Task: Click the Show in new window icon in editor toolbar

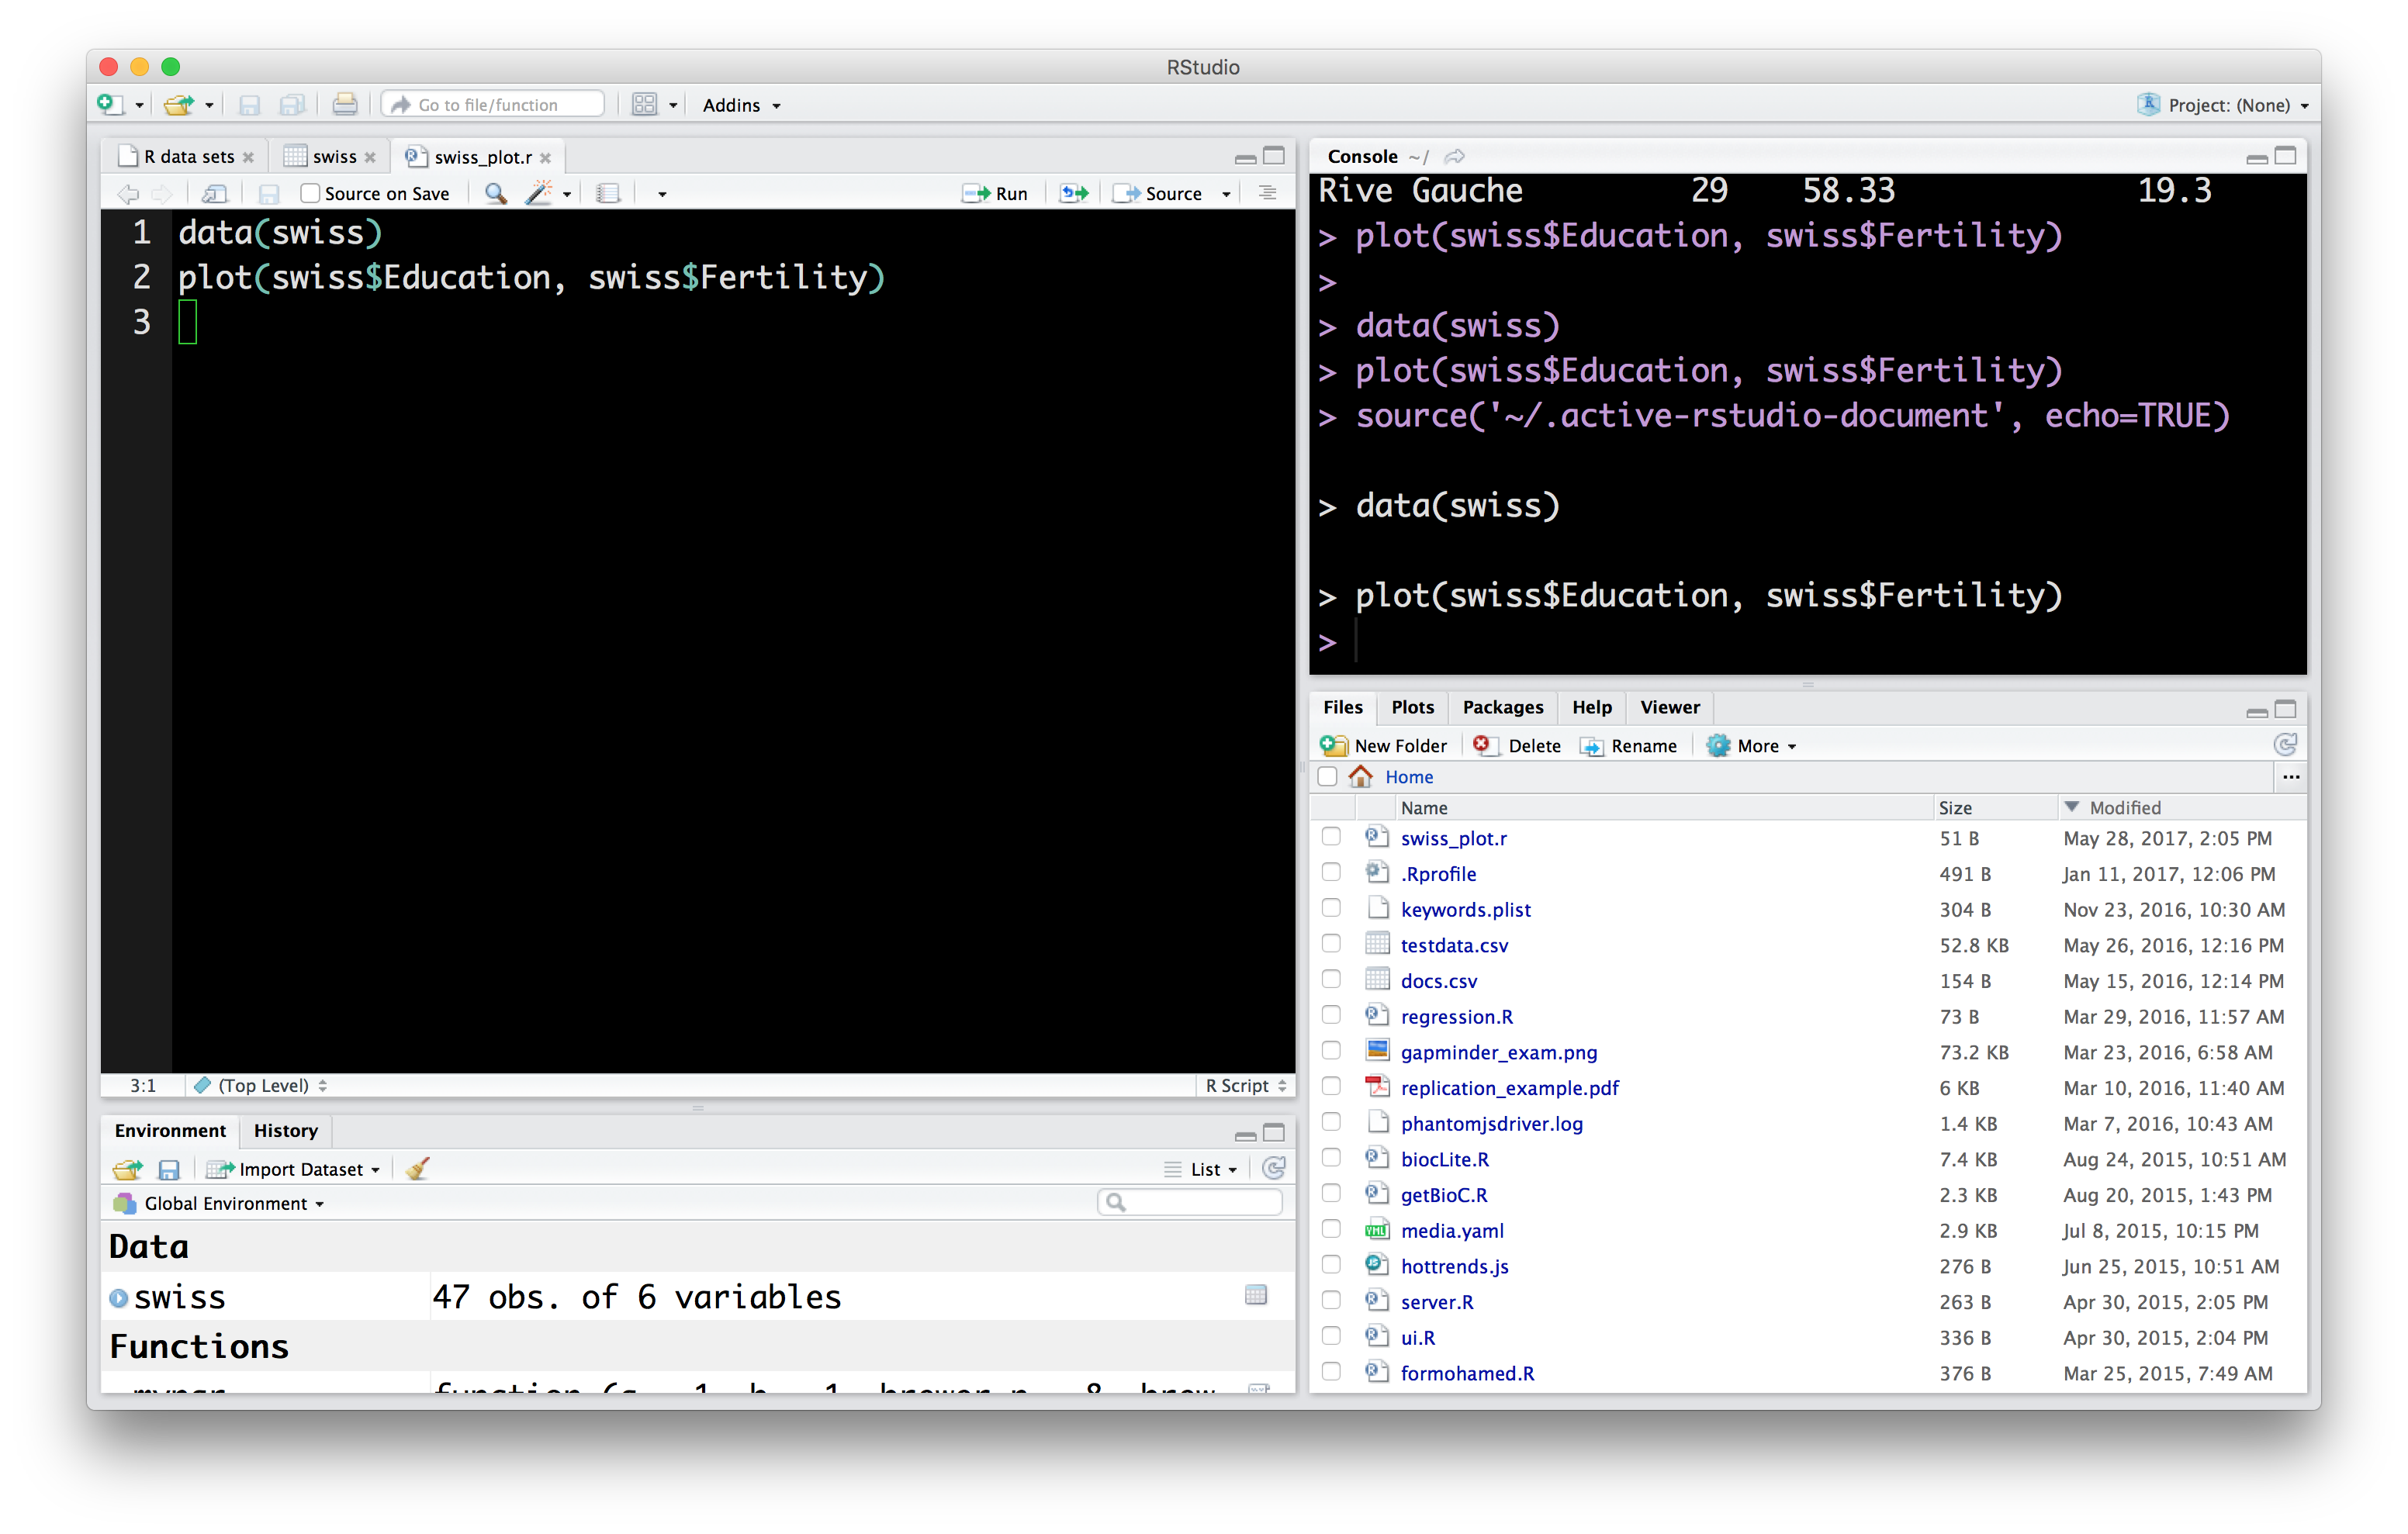Action: [x=215, y=193]
